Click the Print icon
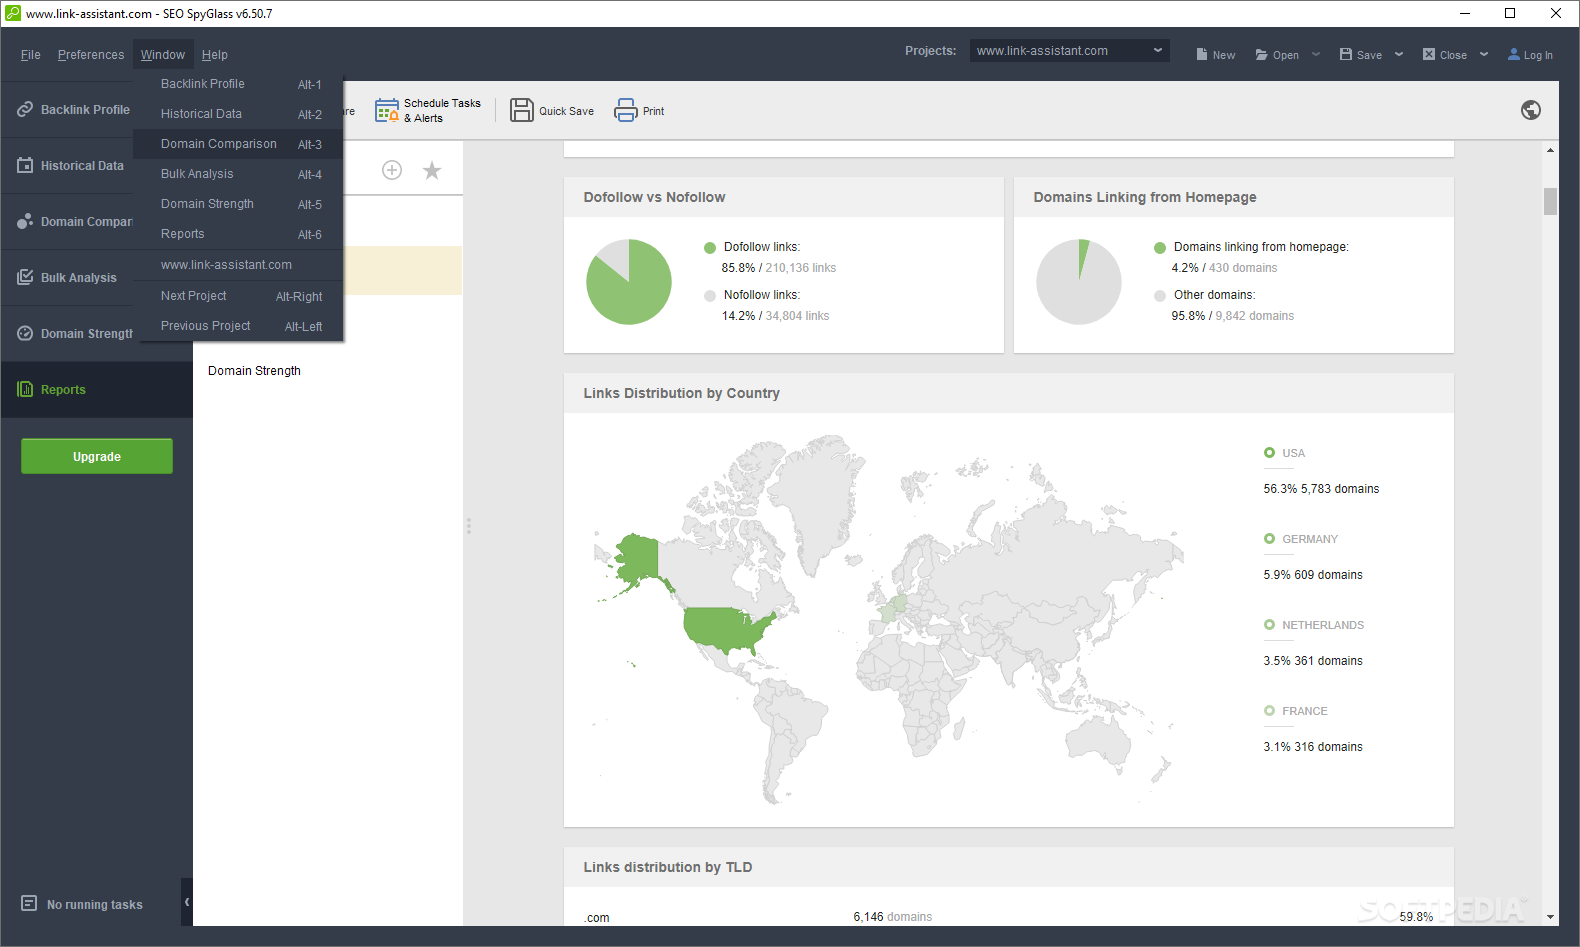 coord(626,110)
